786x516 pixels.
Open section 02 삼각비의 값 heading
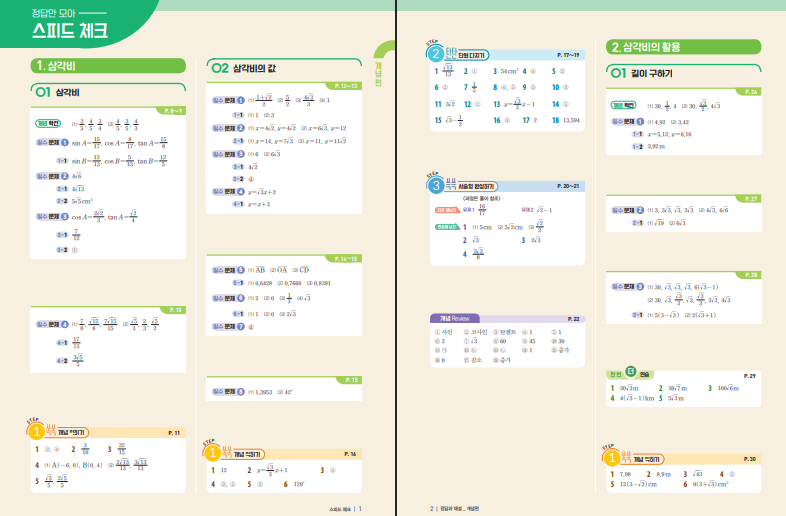click(250, 66)
